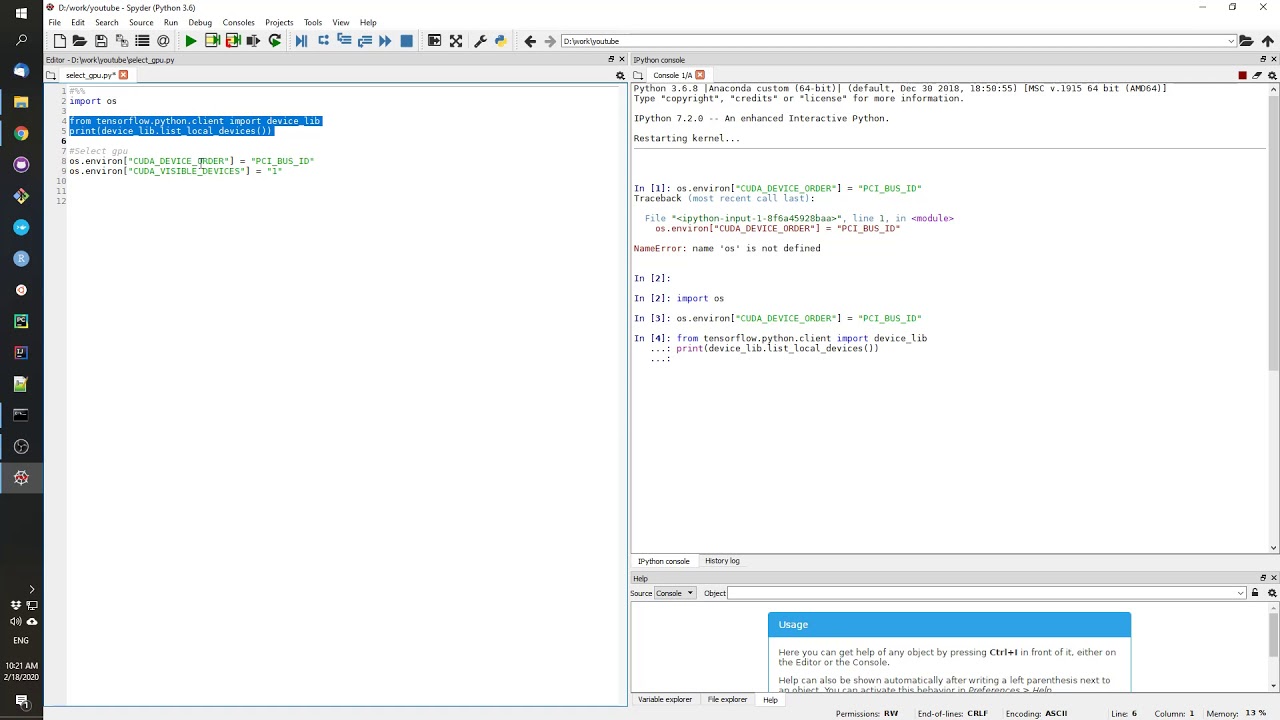Open the Consoles menu

[238, 22]
